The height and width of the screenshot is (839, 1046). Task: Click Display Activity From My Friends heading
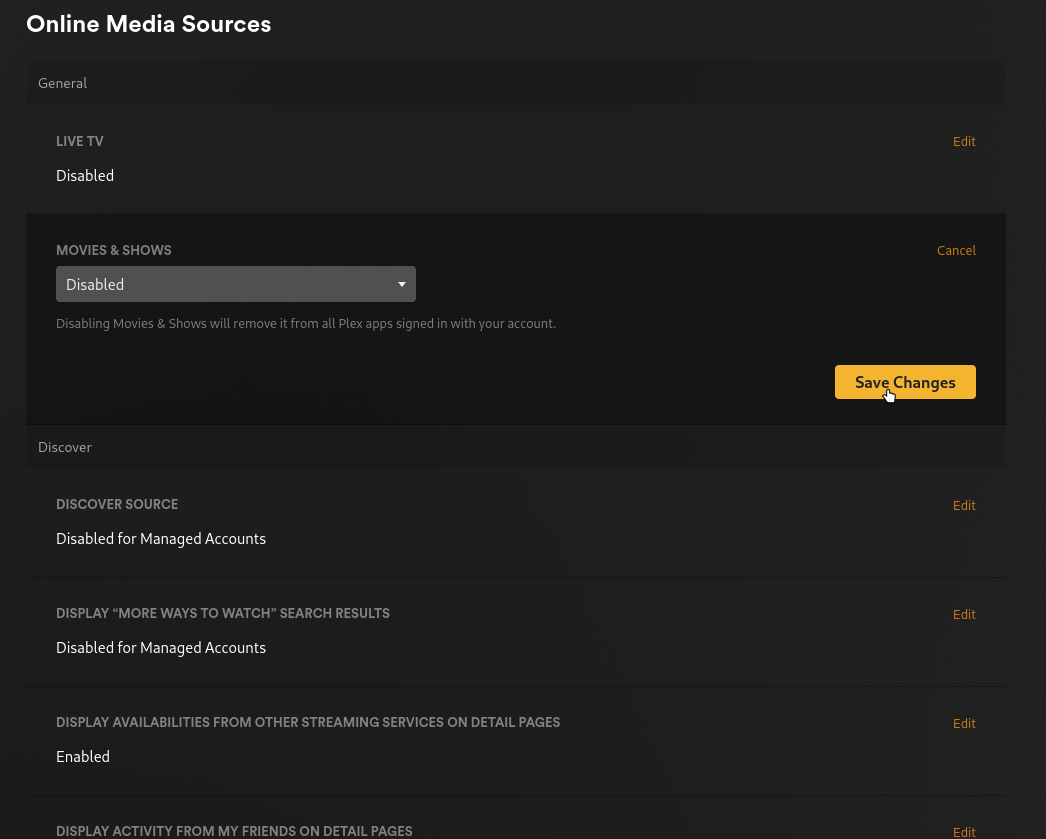click(234, 831)
